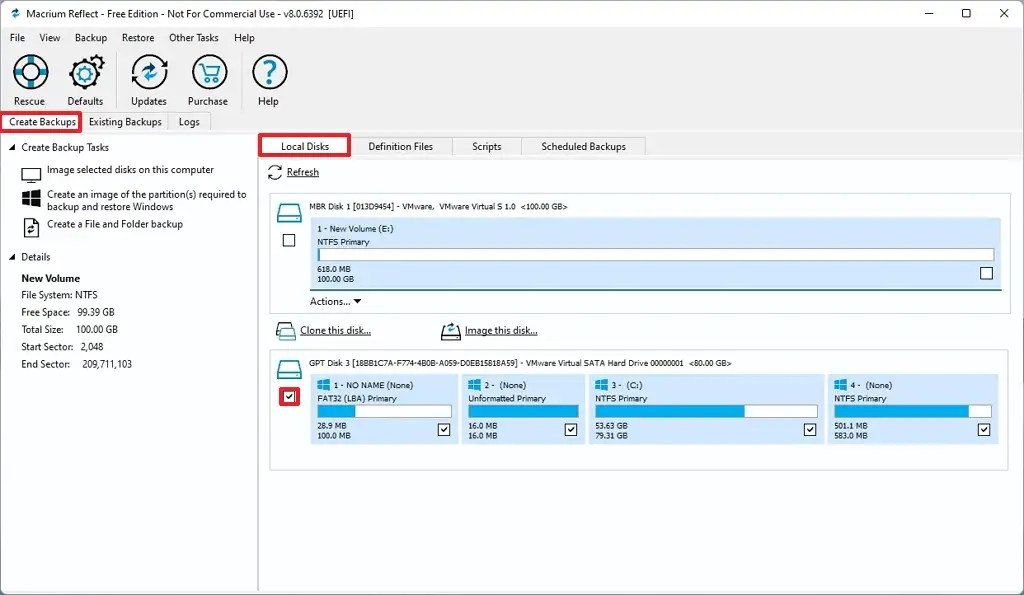Enable the checkbox on the C: partition
Viewport: 1024px width, 595px height.
pyautogui.click(x=809, y=429)
